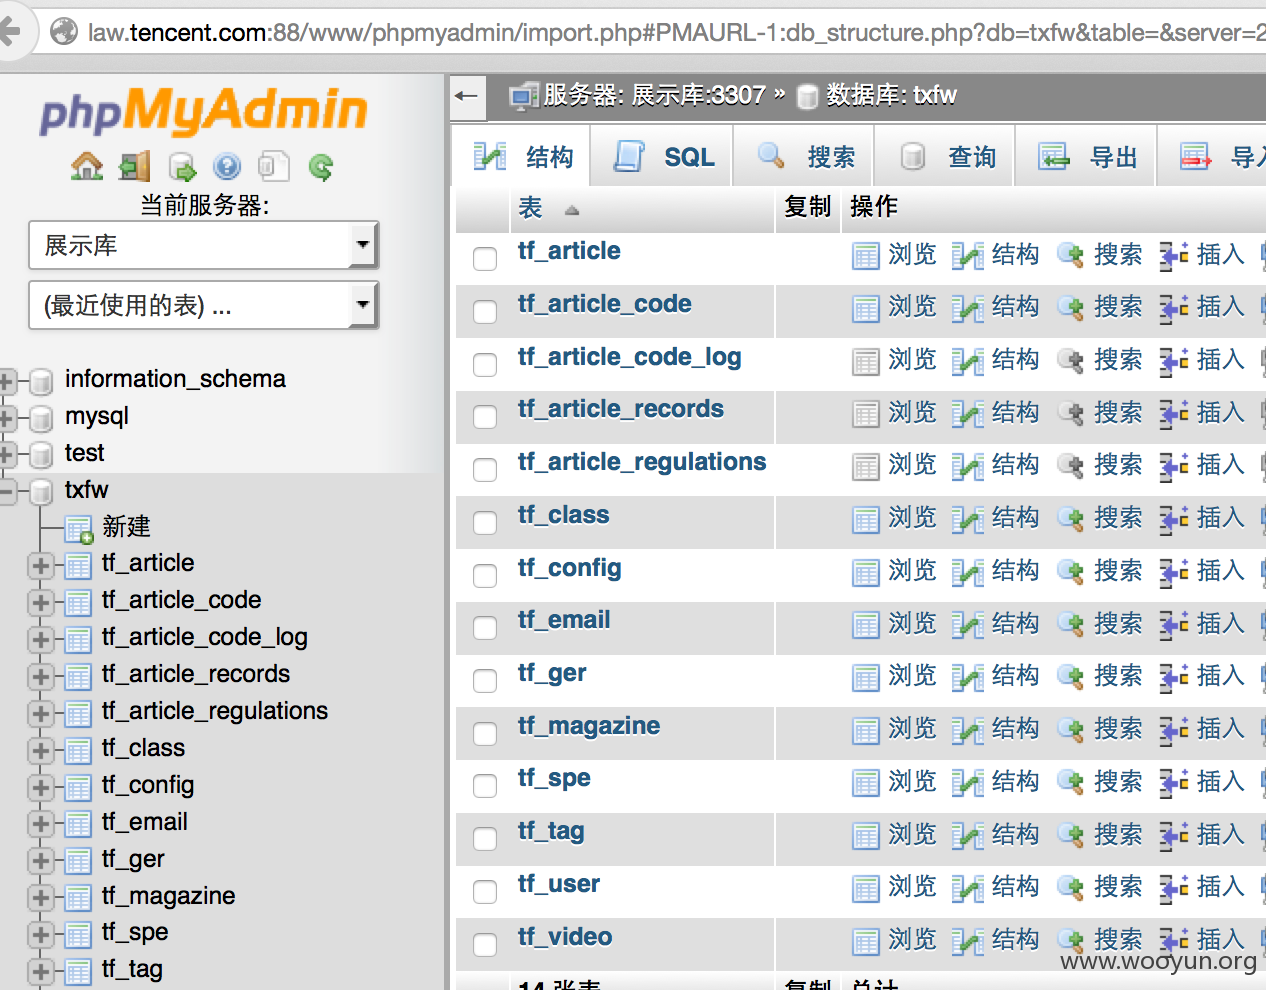
Task: Click browse icon for tf_class row
Action: pos(866,519)
